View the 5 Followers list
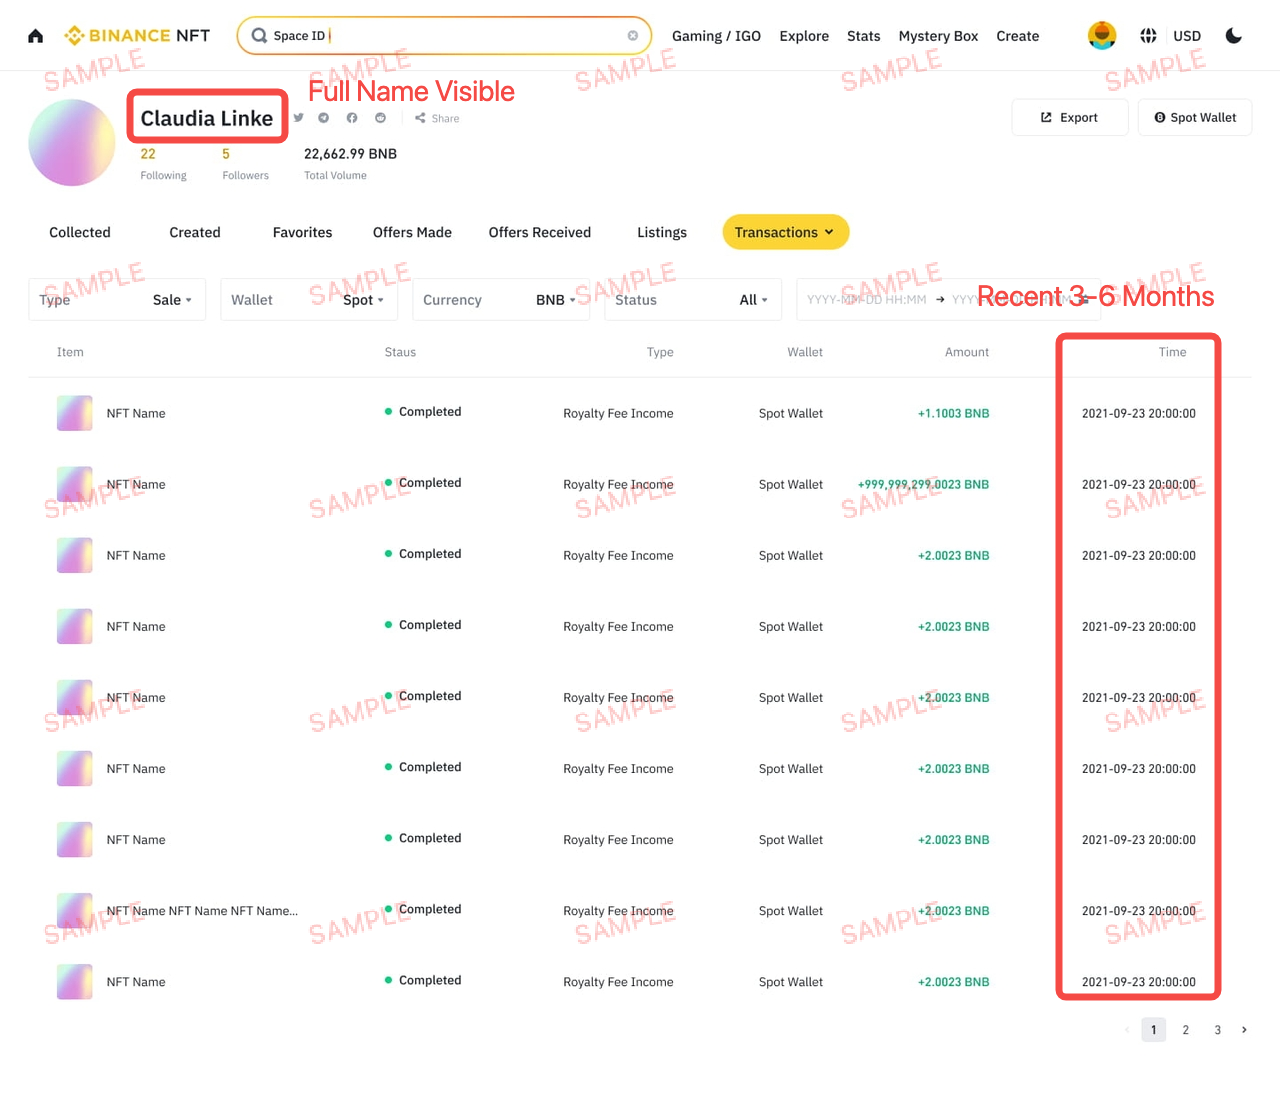Viewport: 1280px width, 1115px height. (x=245, y=164)
